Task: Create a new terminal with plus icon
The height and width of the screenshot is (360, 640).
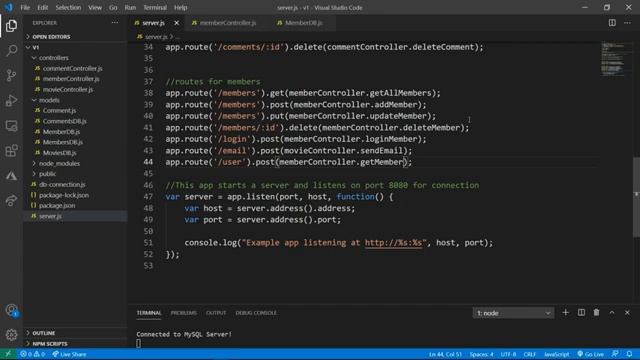Action: pos(565,313)
